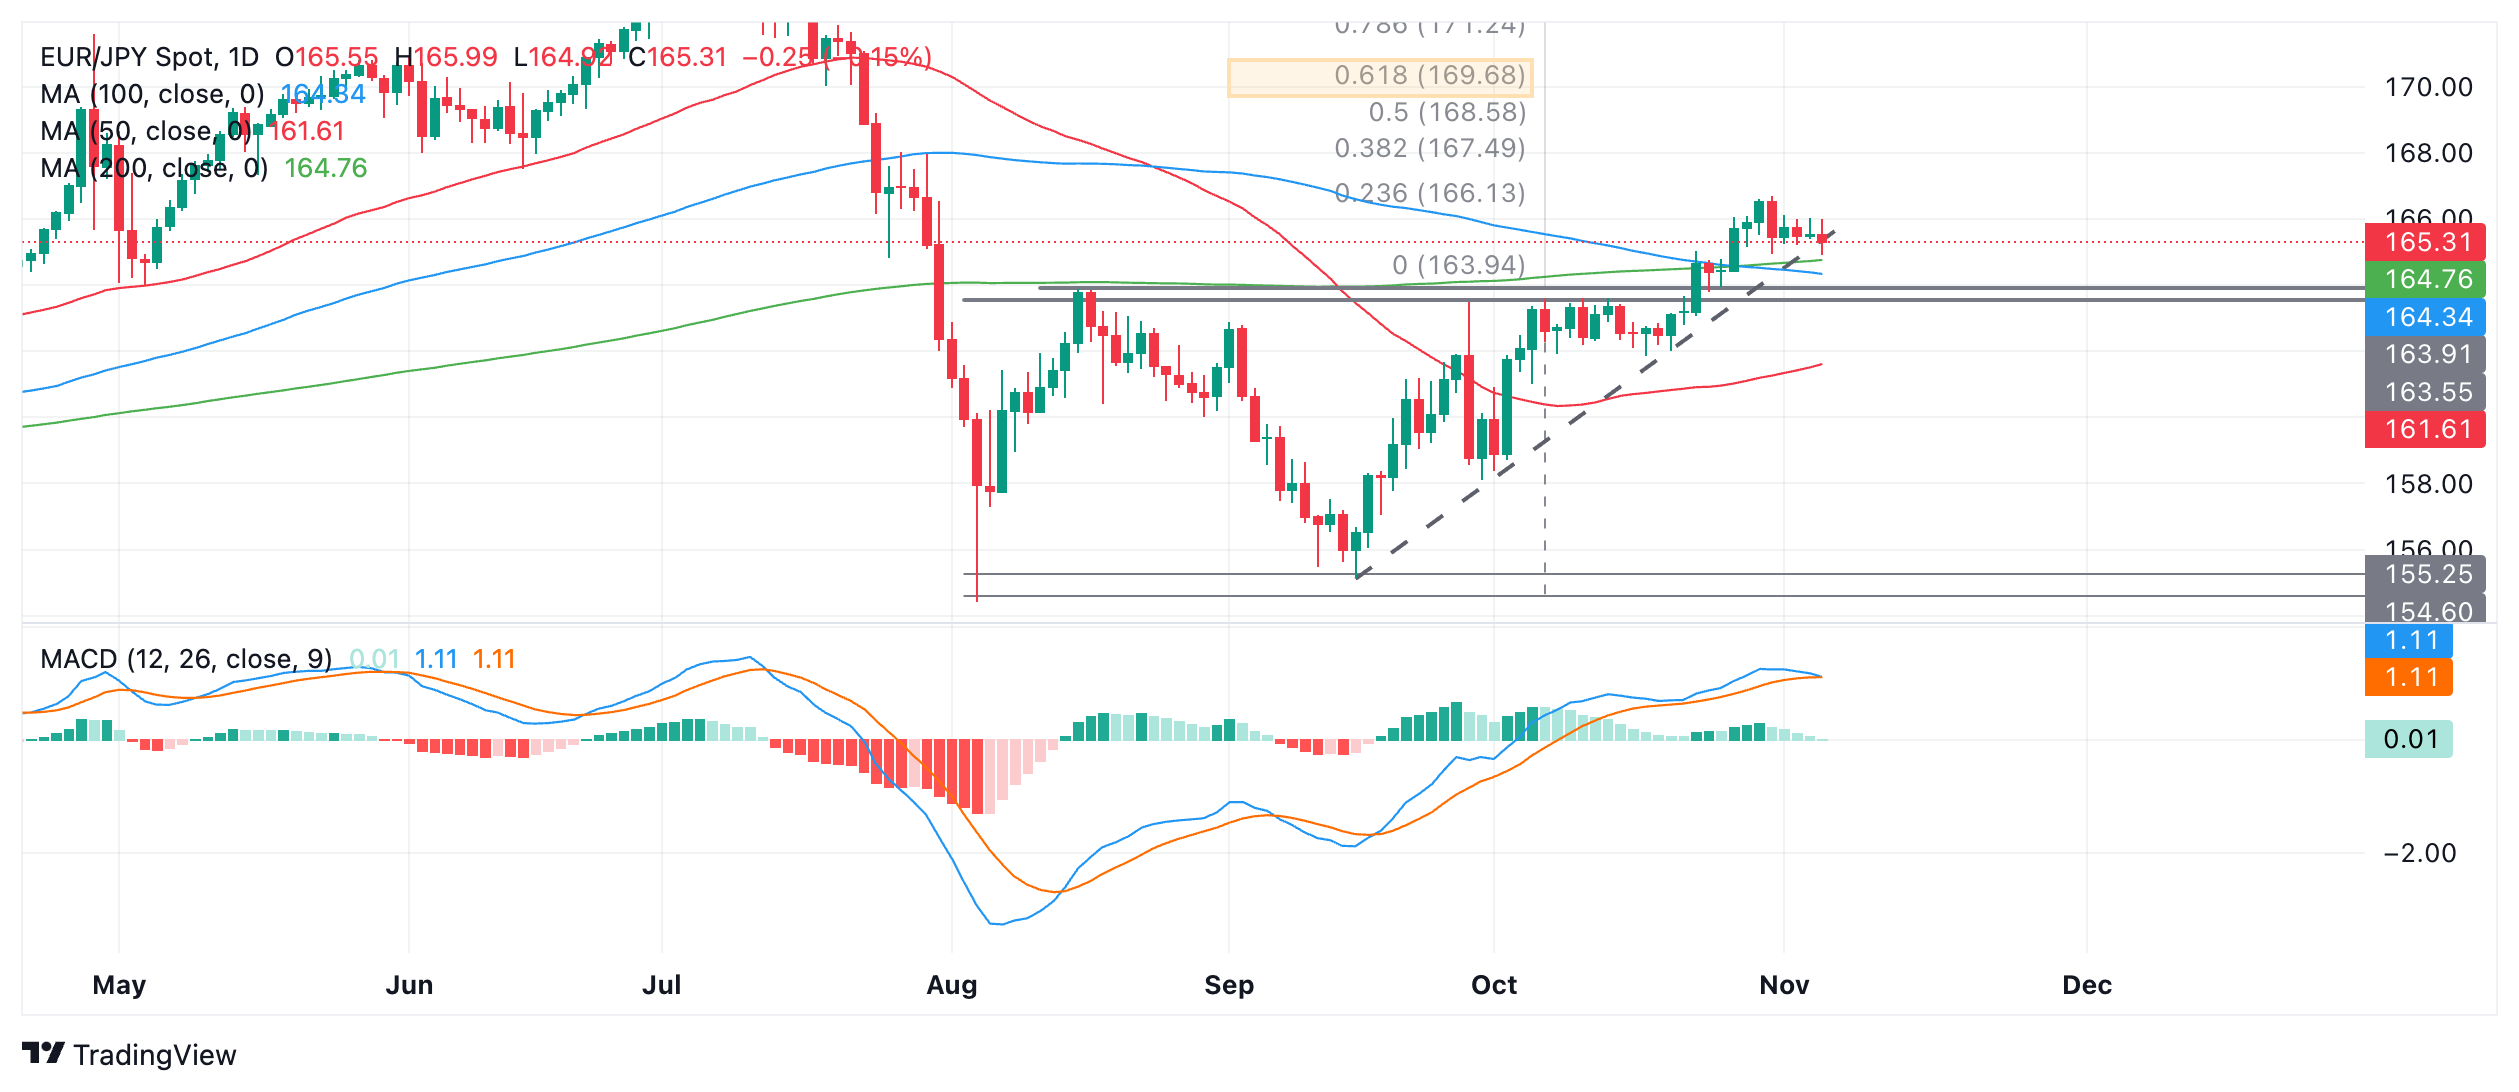Click the red 165.31 current price tag

[2424, 242]
